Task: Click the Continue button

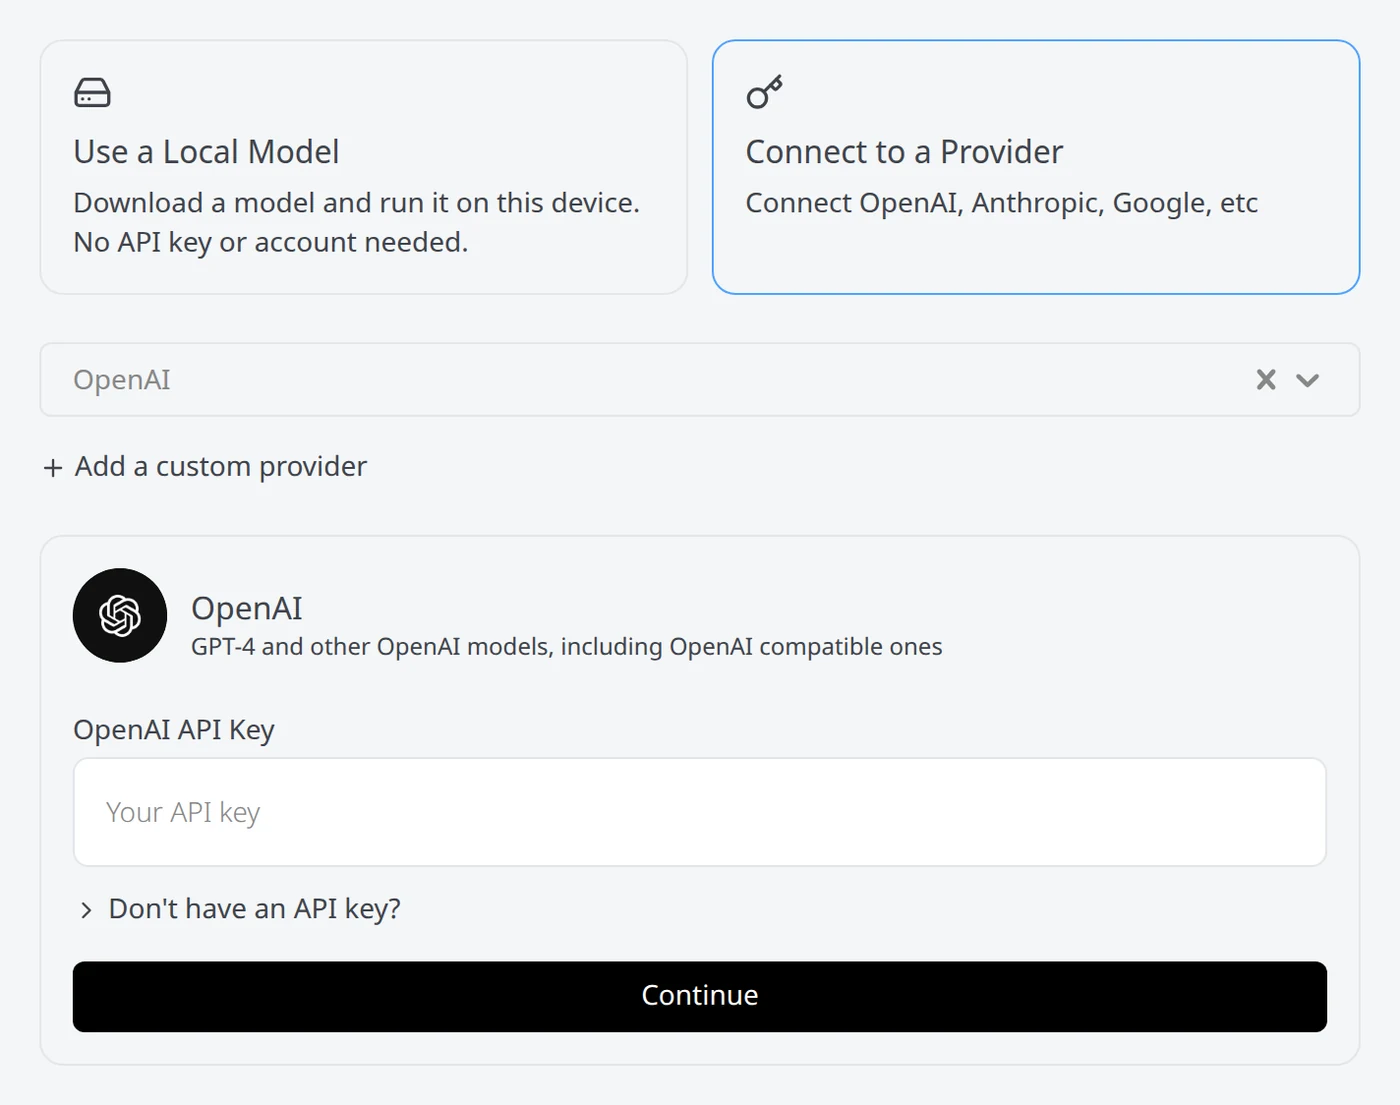Action: (x=700, y=996)
